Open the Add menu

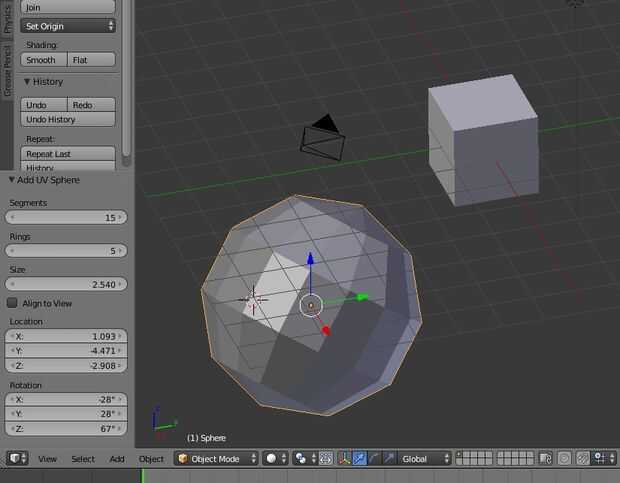coord(117,459)
